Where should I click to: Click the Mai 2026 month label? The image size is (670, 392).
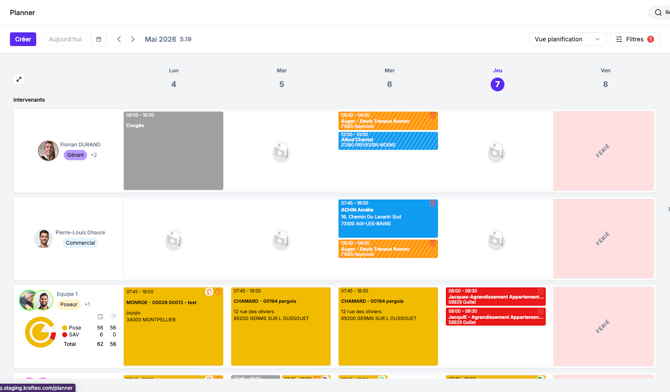pyautogui.click(x=160, y=39)
